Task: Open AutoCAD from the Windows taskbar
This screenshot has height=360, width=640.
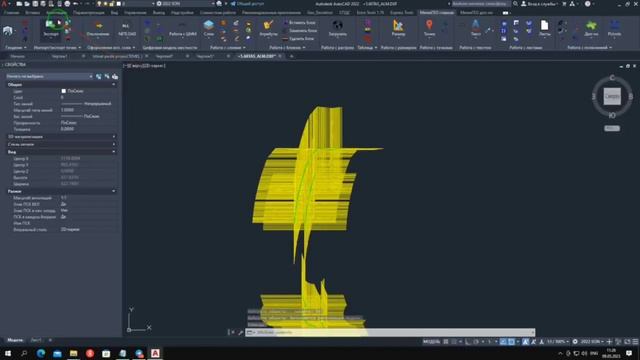Action: pyautogui.click(x=155, y=353)
